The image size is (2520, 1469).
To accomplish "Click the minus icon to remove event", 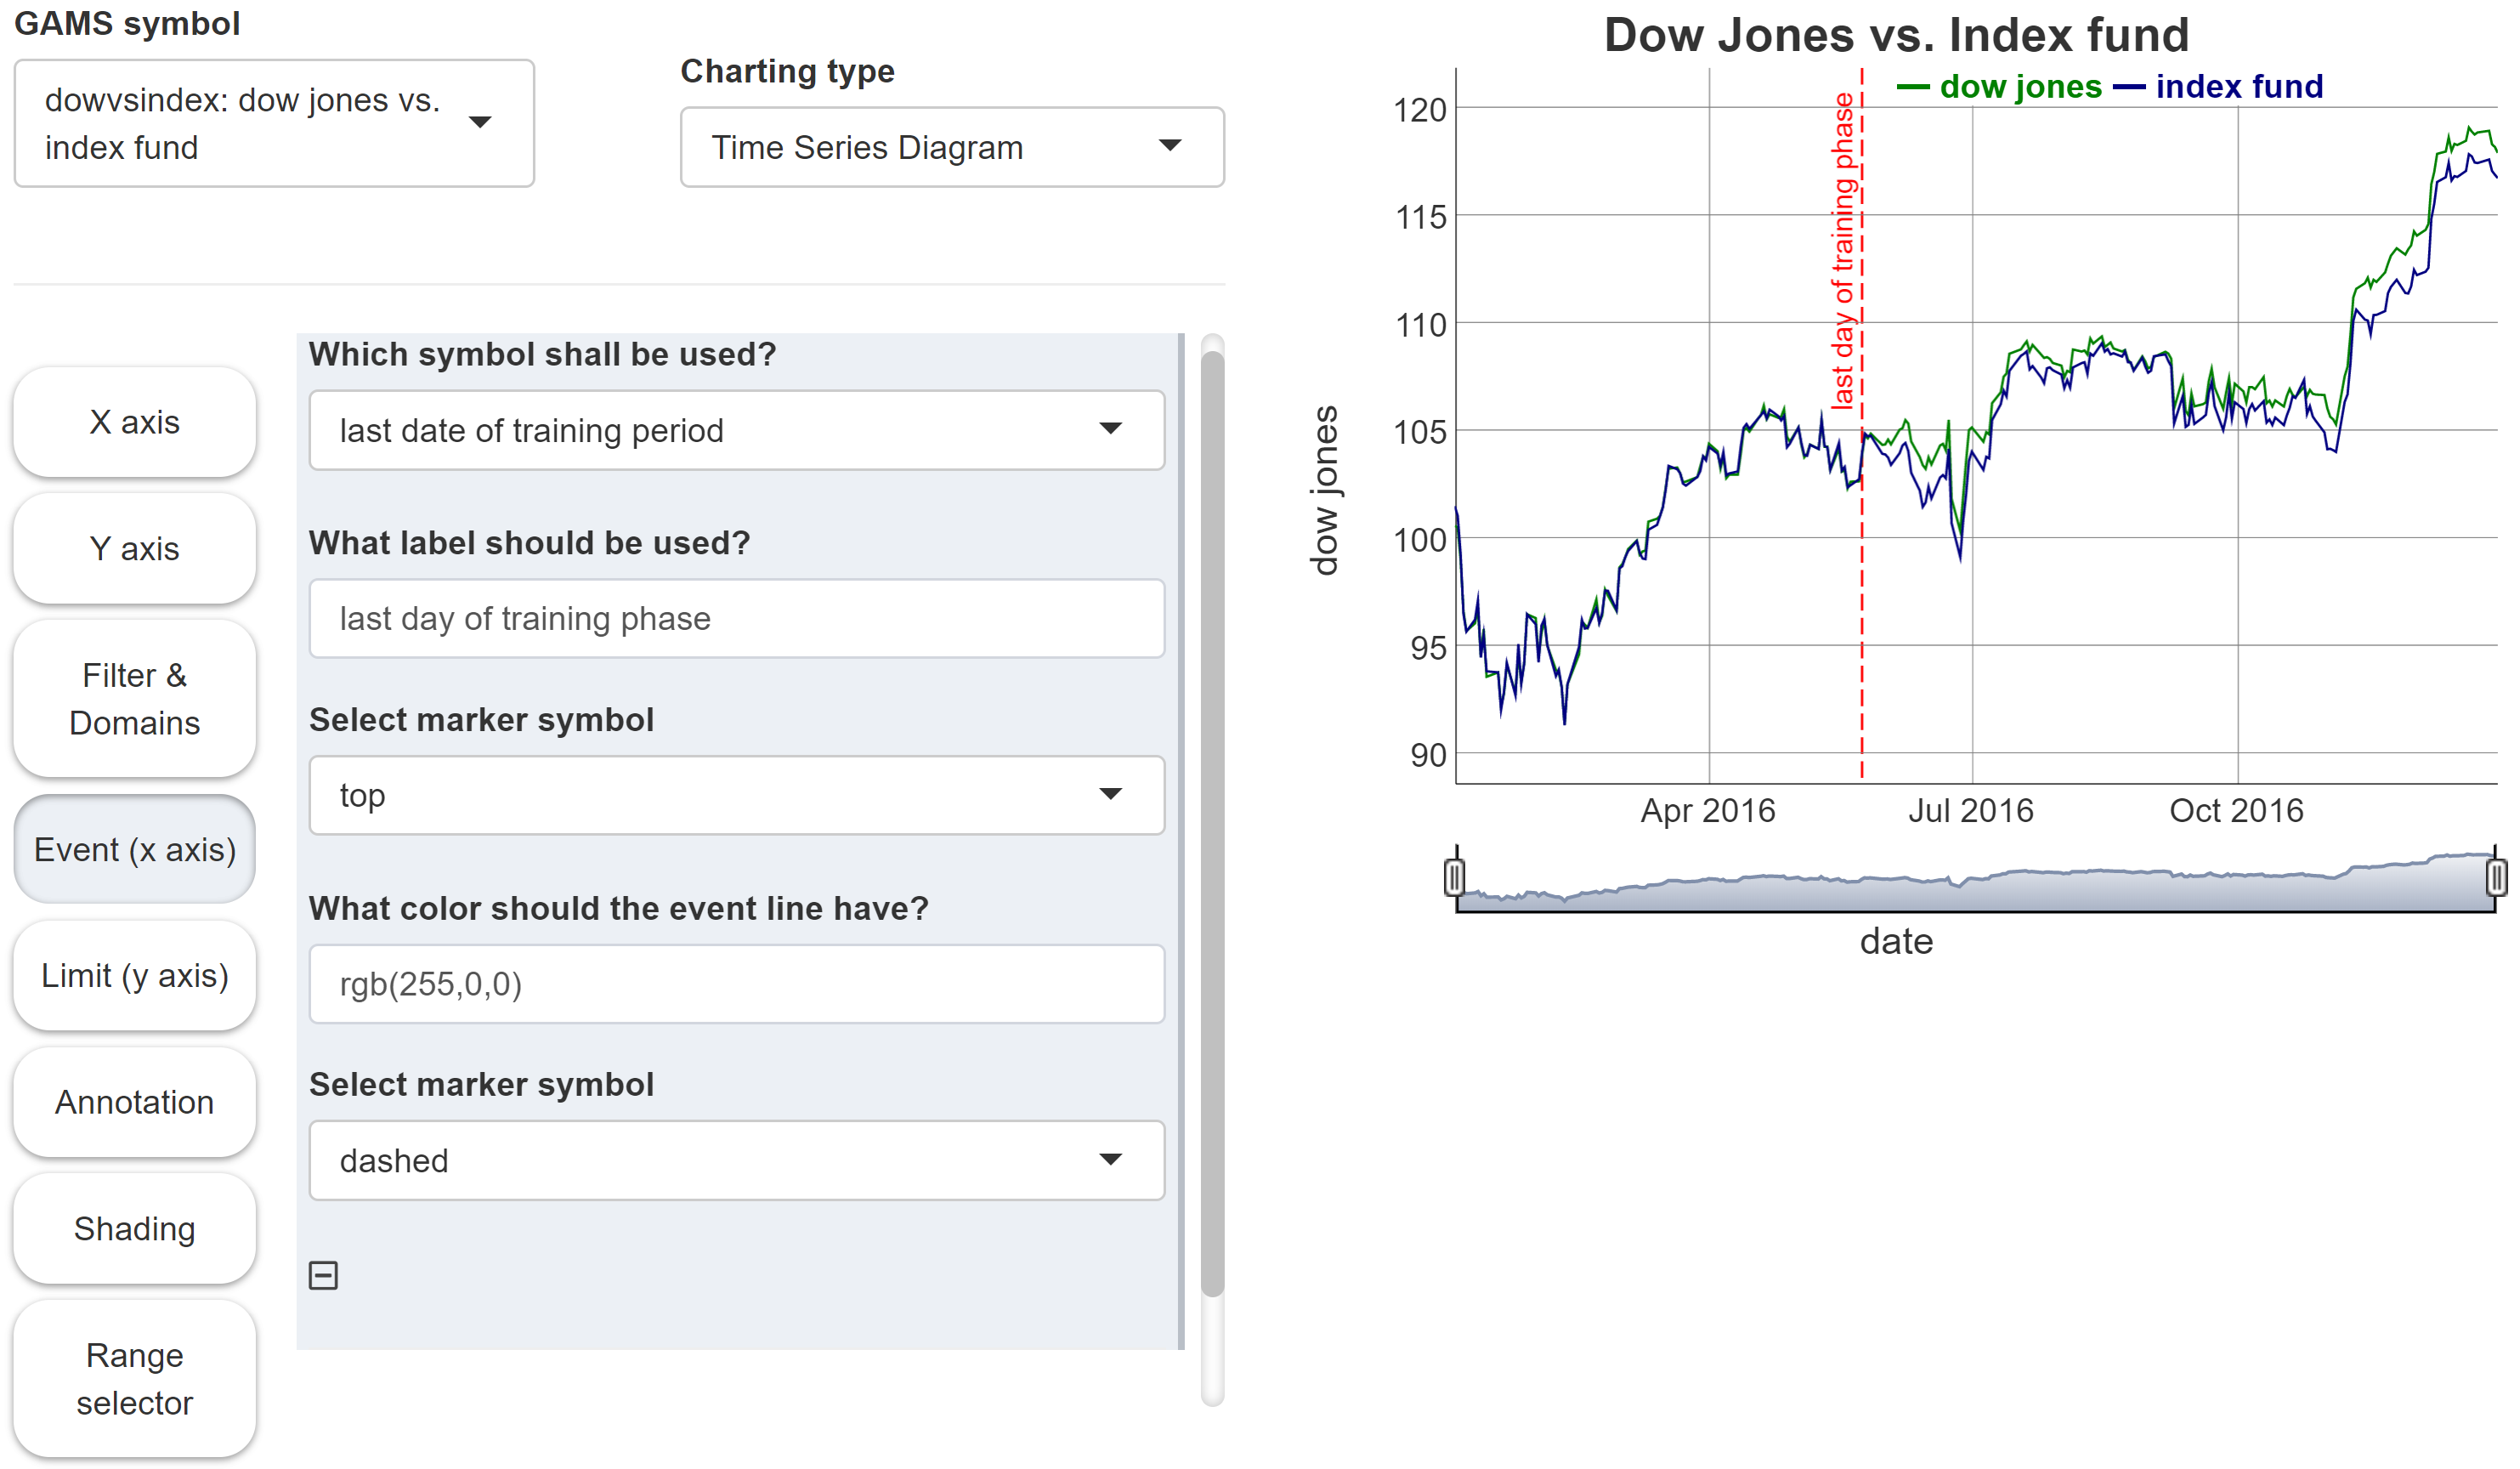I will (323, 1275).
